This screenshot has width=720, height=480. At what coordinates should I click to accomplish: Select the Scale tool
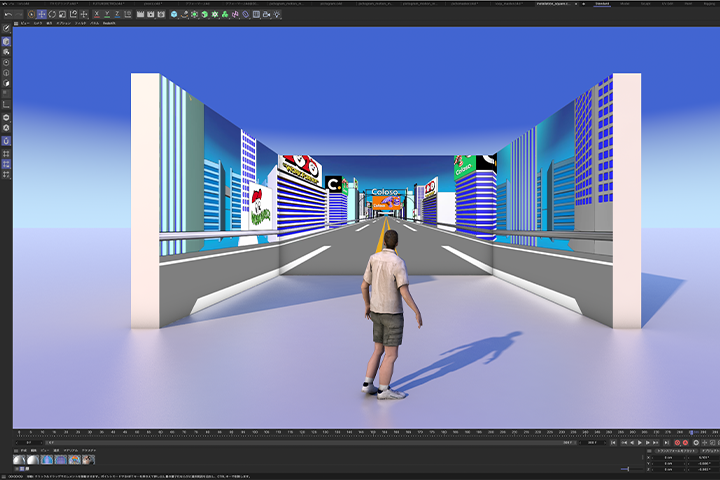pyautogui.click(x=62, y=14)
